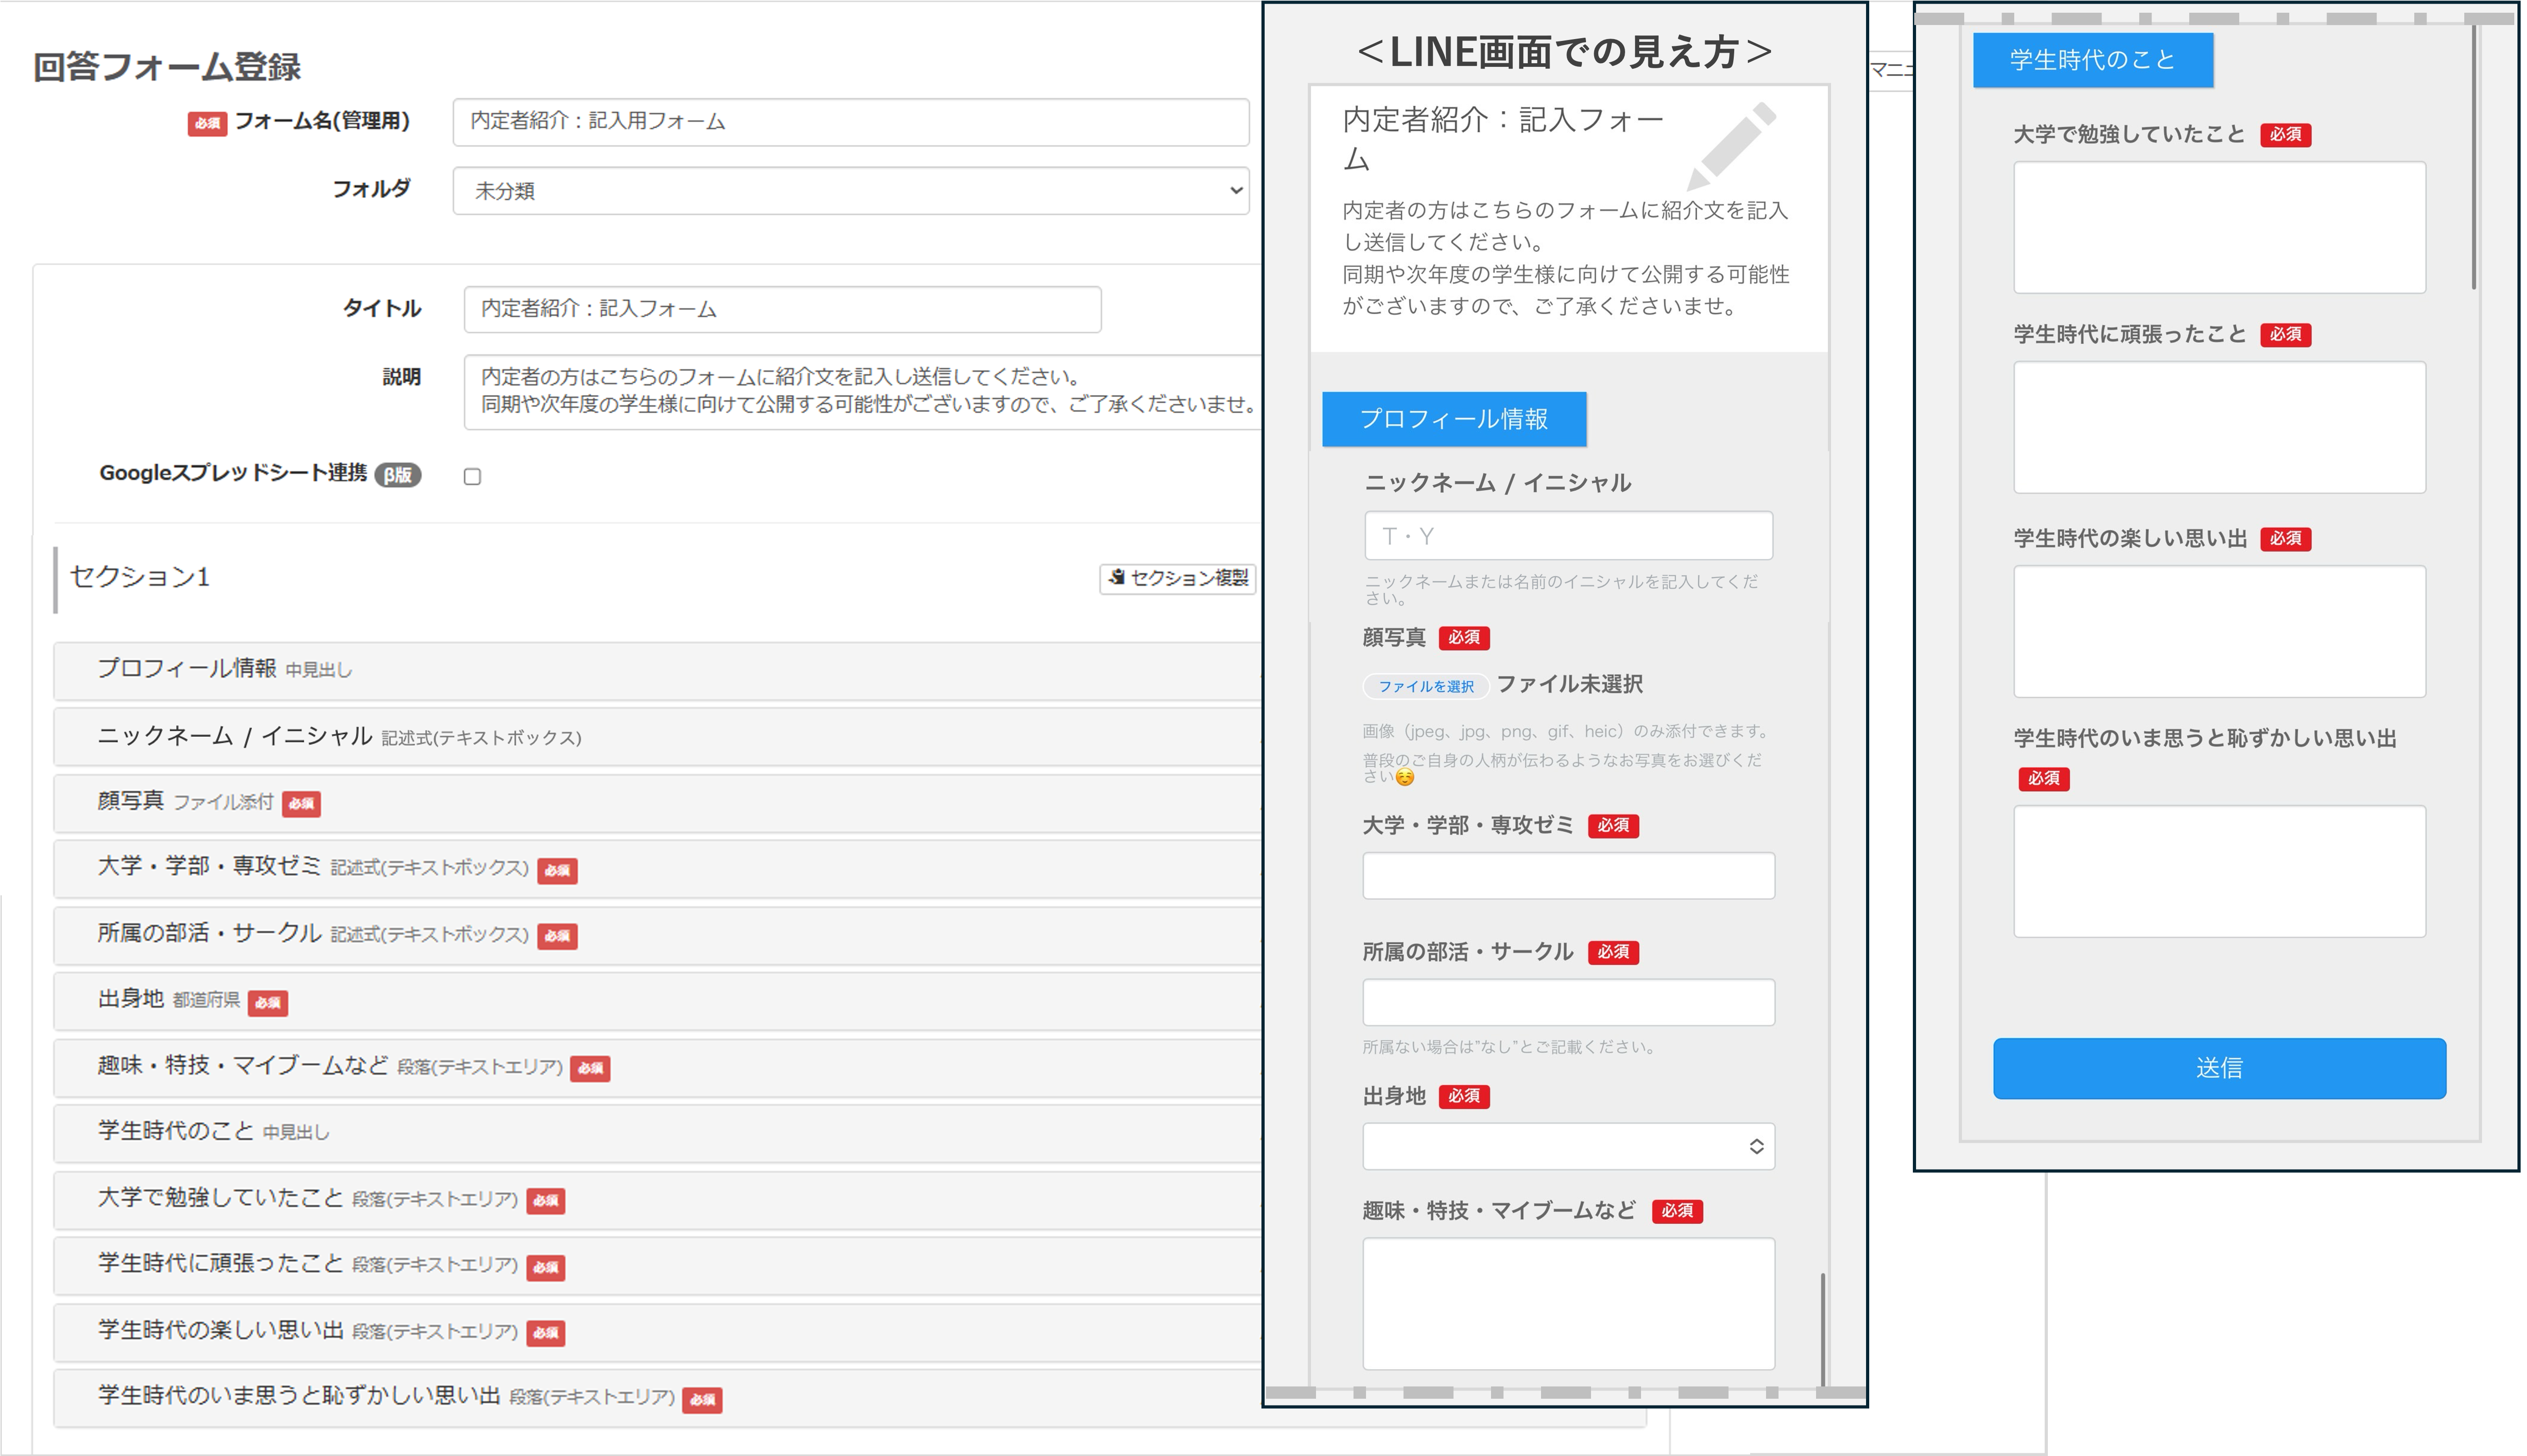
Task: Click the left LINE preview scrollbar
Action: click(1823, 1330)
